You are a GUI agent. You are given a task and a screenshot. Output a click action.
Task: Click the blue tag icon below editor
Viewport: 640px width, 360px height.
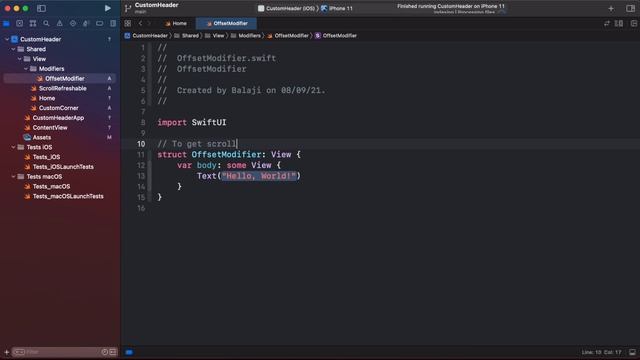pyautogui.click(x=129, y=352)
